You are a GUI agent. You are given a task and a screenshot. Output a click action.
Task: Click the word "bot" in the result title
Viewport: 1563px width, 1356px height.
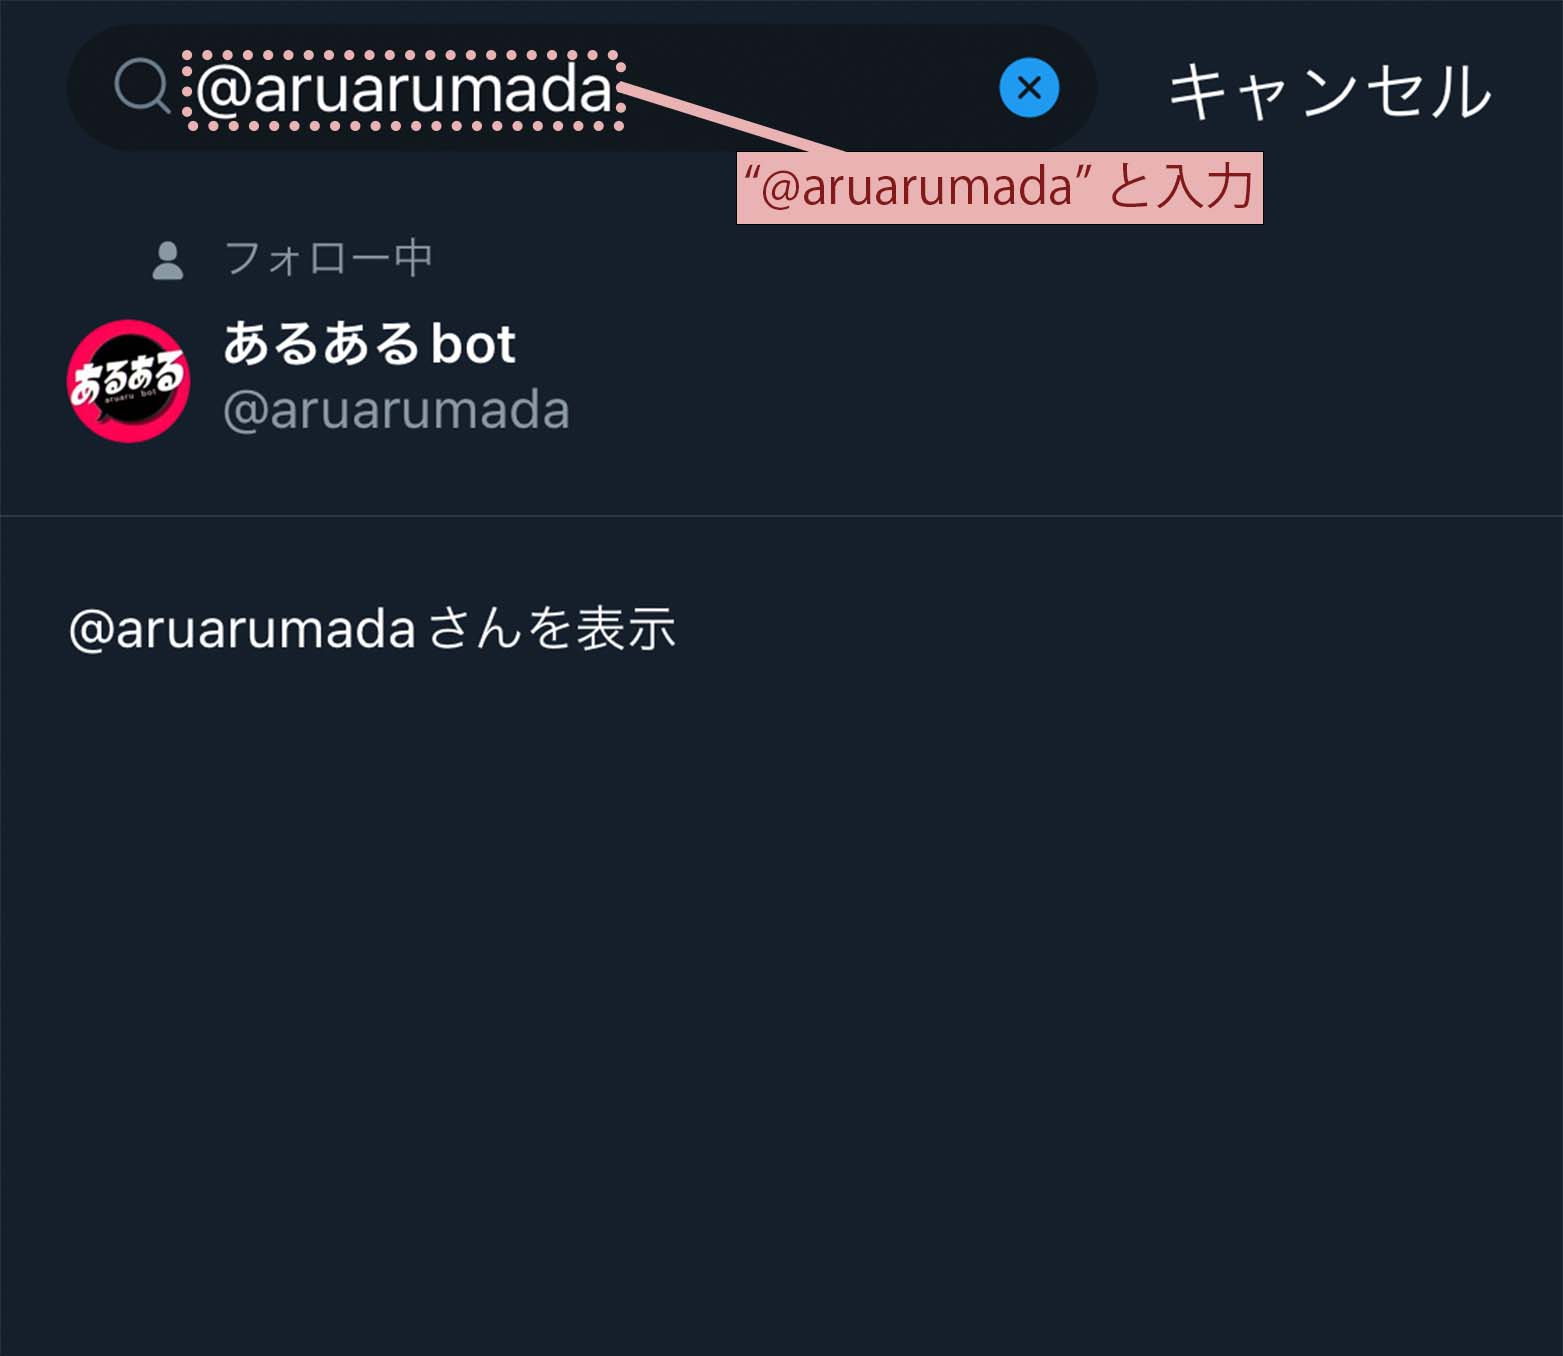[x=473, y=344]
